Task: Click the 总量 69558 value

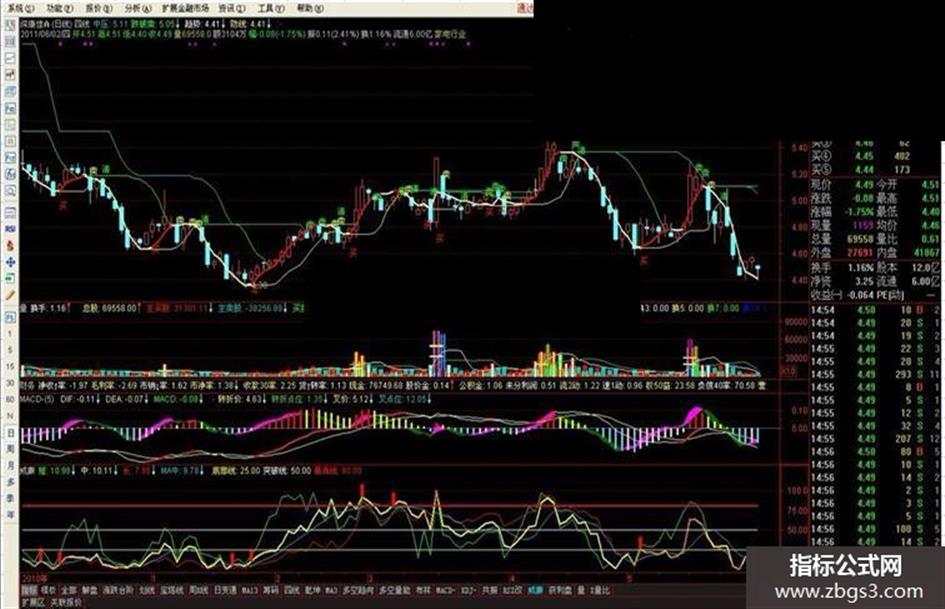Action: pos(860,239)
